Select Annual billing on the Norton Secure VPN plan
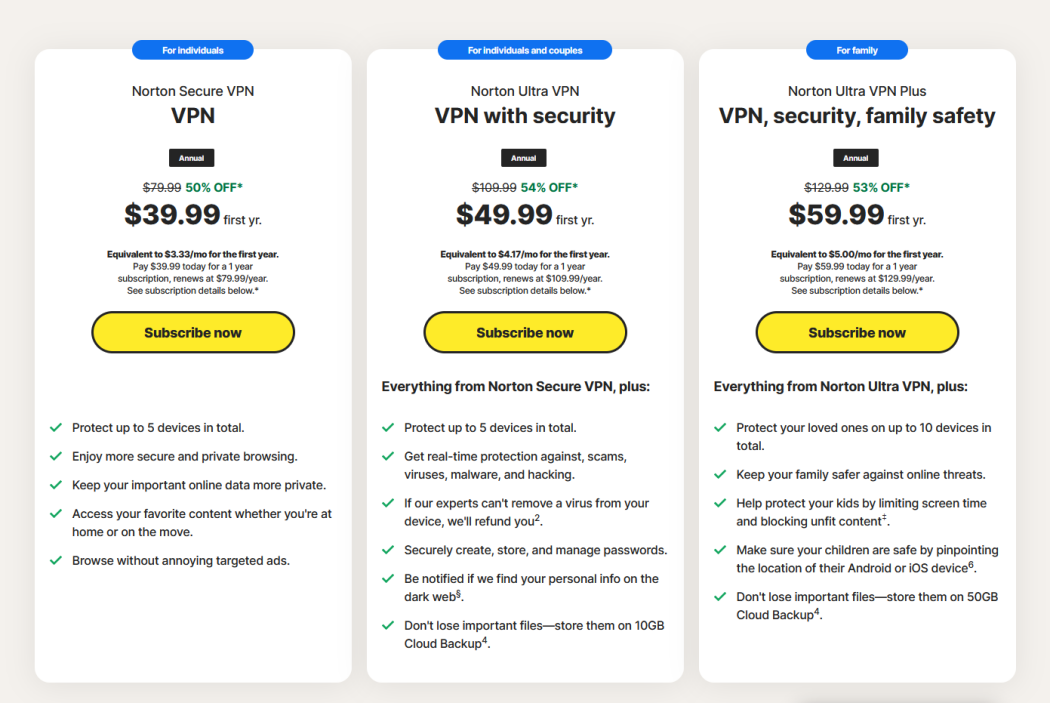 (x=192, y=157)
